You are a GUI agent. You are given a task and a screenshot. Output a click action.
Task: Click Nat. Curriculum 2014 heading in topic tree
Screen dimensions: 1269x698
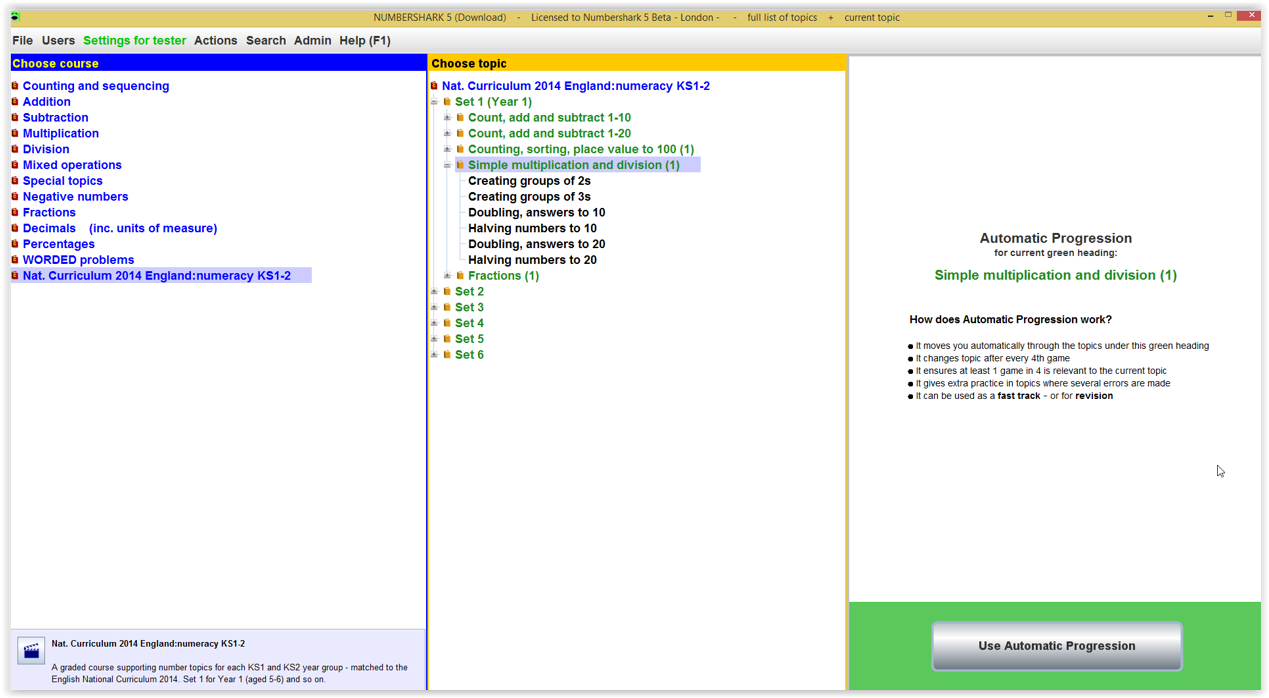click(x=576, y=86)
